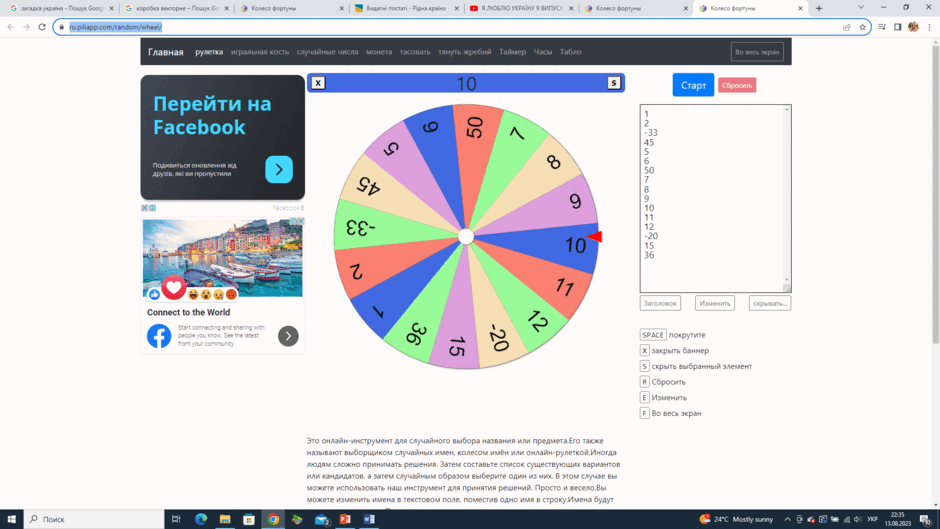Bookmark this page with star icon
The width and height of the screenshot is (940, 529).
[x=862, y=27]
